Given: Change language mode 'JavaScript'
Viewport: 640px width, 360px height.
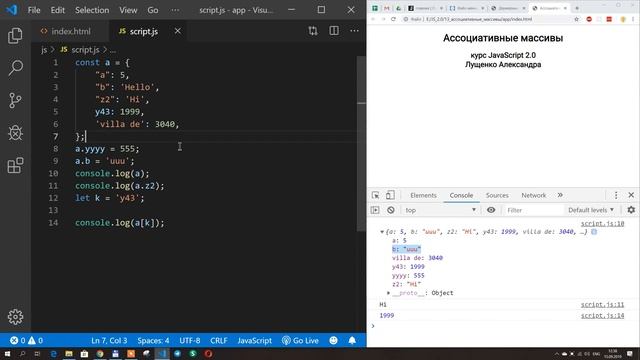Looking at the screenshot, I should pos(255,340).
